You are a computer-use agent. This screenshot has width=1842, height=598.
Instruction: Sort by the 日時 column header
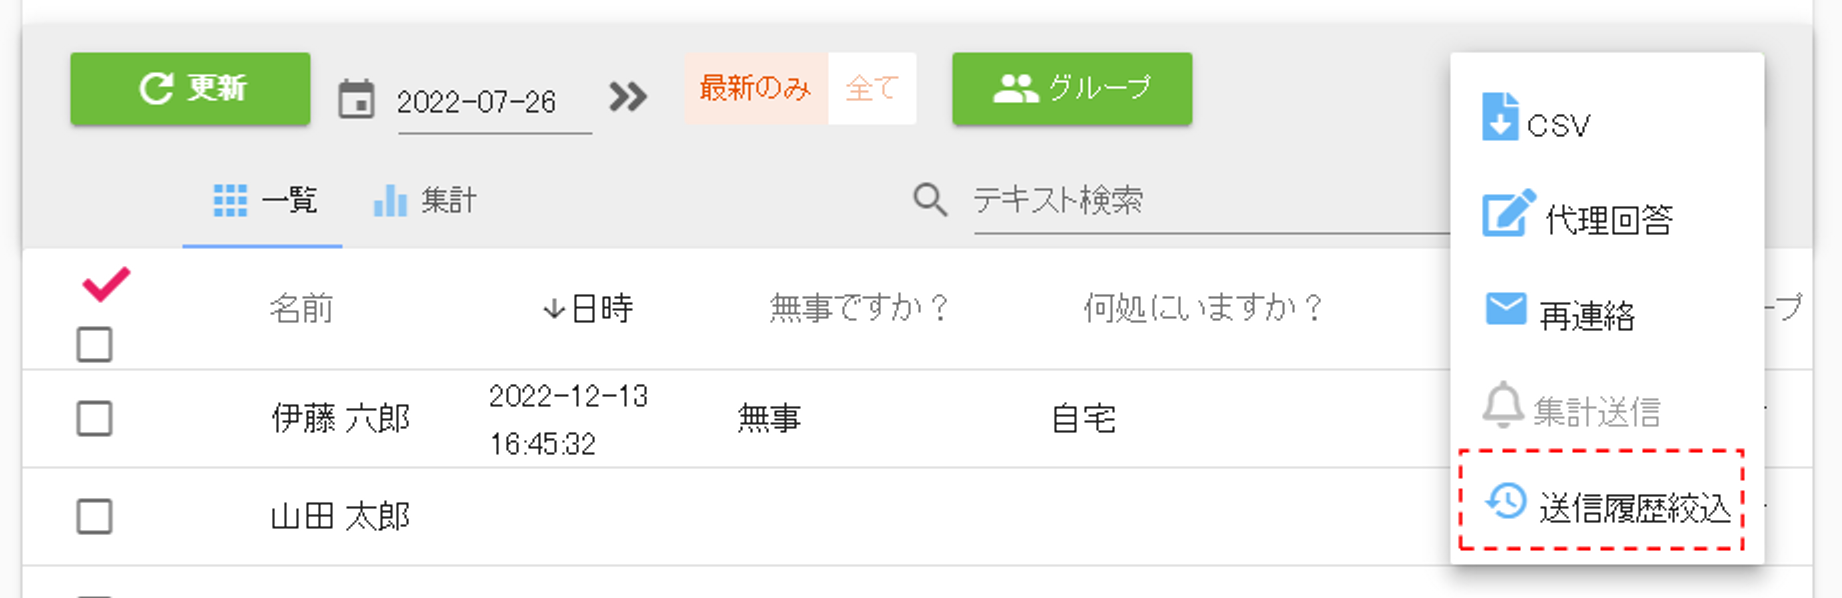(x=588, y=308)
